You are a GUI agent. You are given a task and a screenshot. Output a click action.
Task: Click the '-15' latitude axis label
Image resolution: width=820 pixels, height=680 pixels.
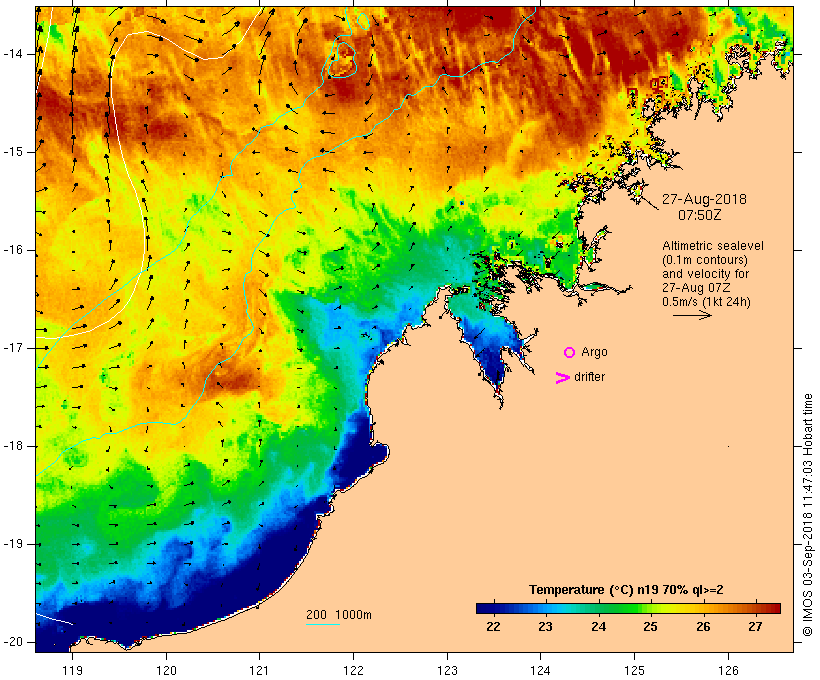coord(13,152)
